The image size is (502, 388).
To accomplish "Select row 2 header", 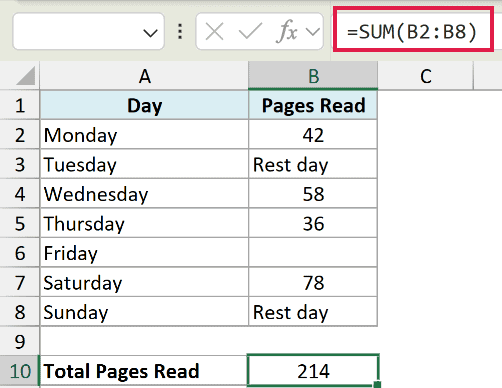I will pos(20,135).
